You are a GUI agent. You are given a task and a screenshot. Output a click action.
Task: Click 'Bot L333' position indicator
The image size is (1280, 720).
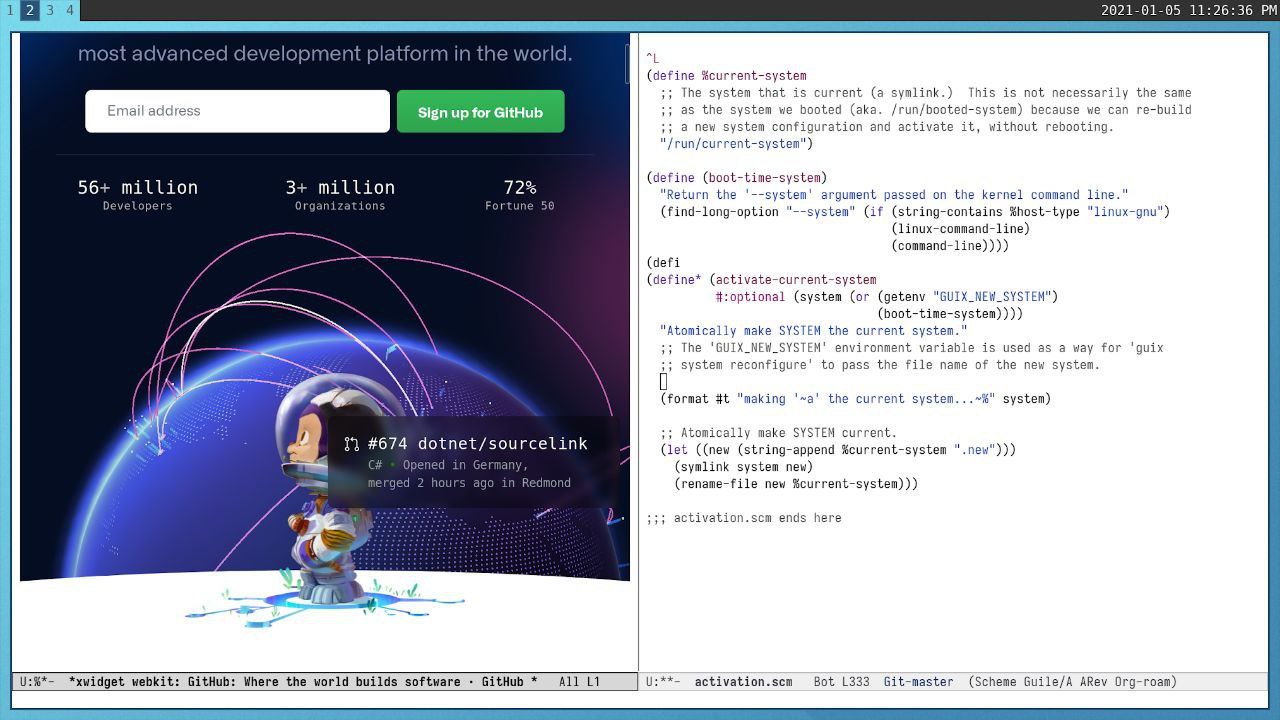tap(841, 682)
